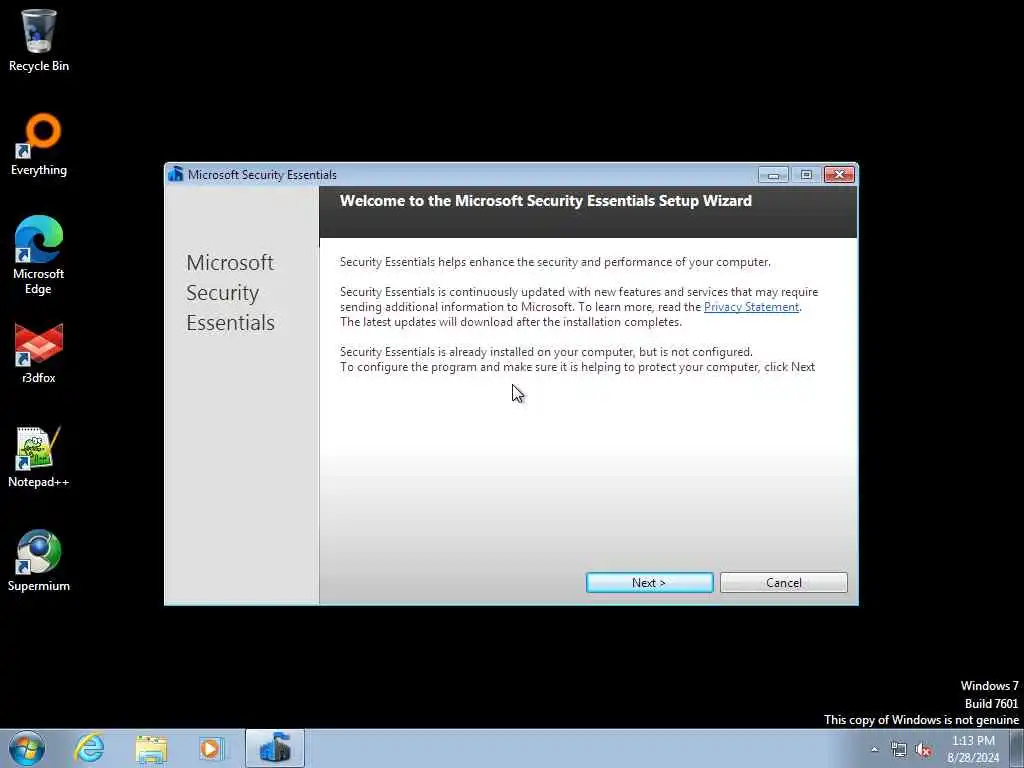1024x768 pixels.
Task: Launch the Everything search shortcut
Action: coord(39,144)
